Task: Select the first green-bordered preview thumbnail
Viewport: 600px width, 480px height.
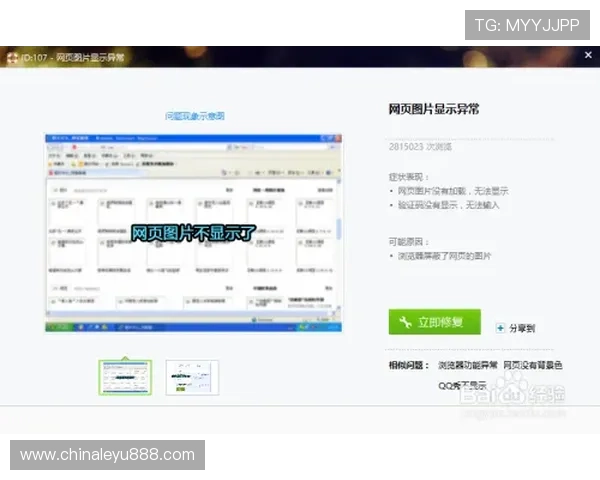Action: pos(125,377)
